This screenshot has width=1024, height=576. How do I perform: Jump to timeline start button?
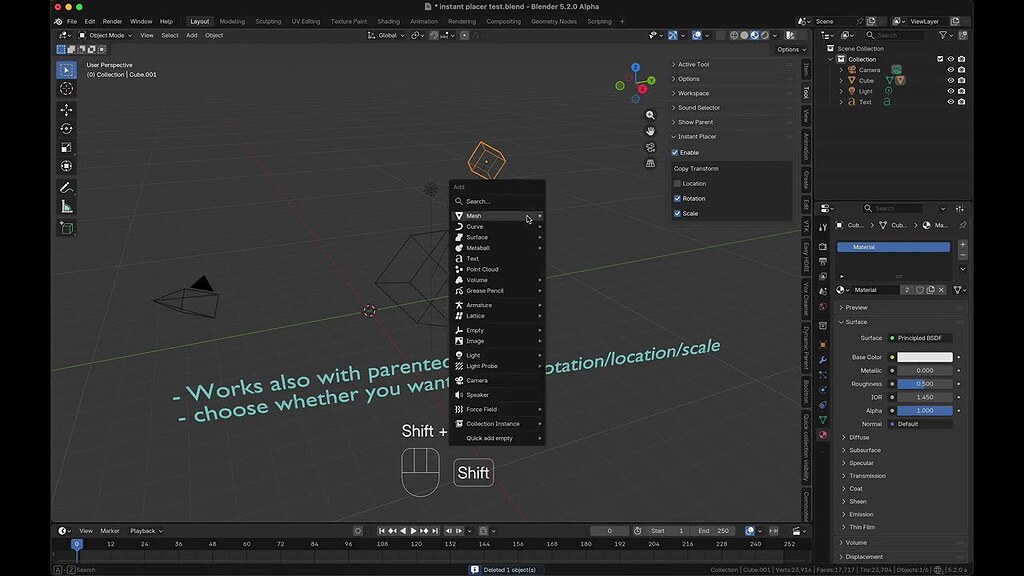[382, 531]
